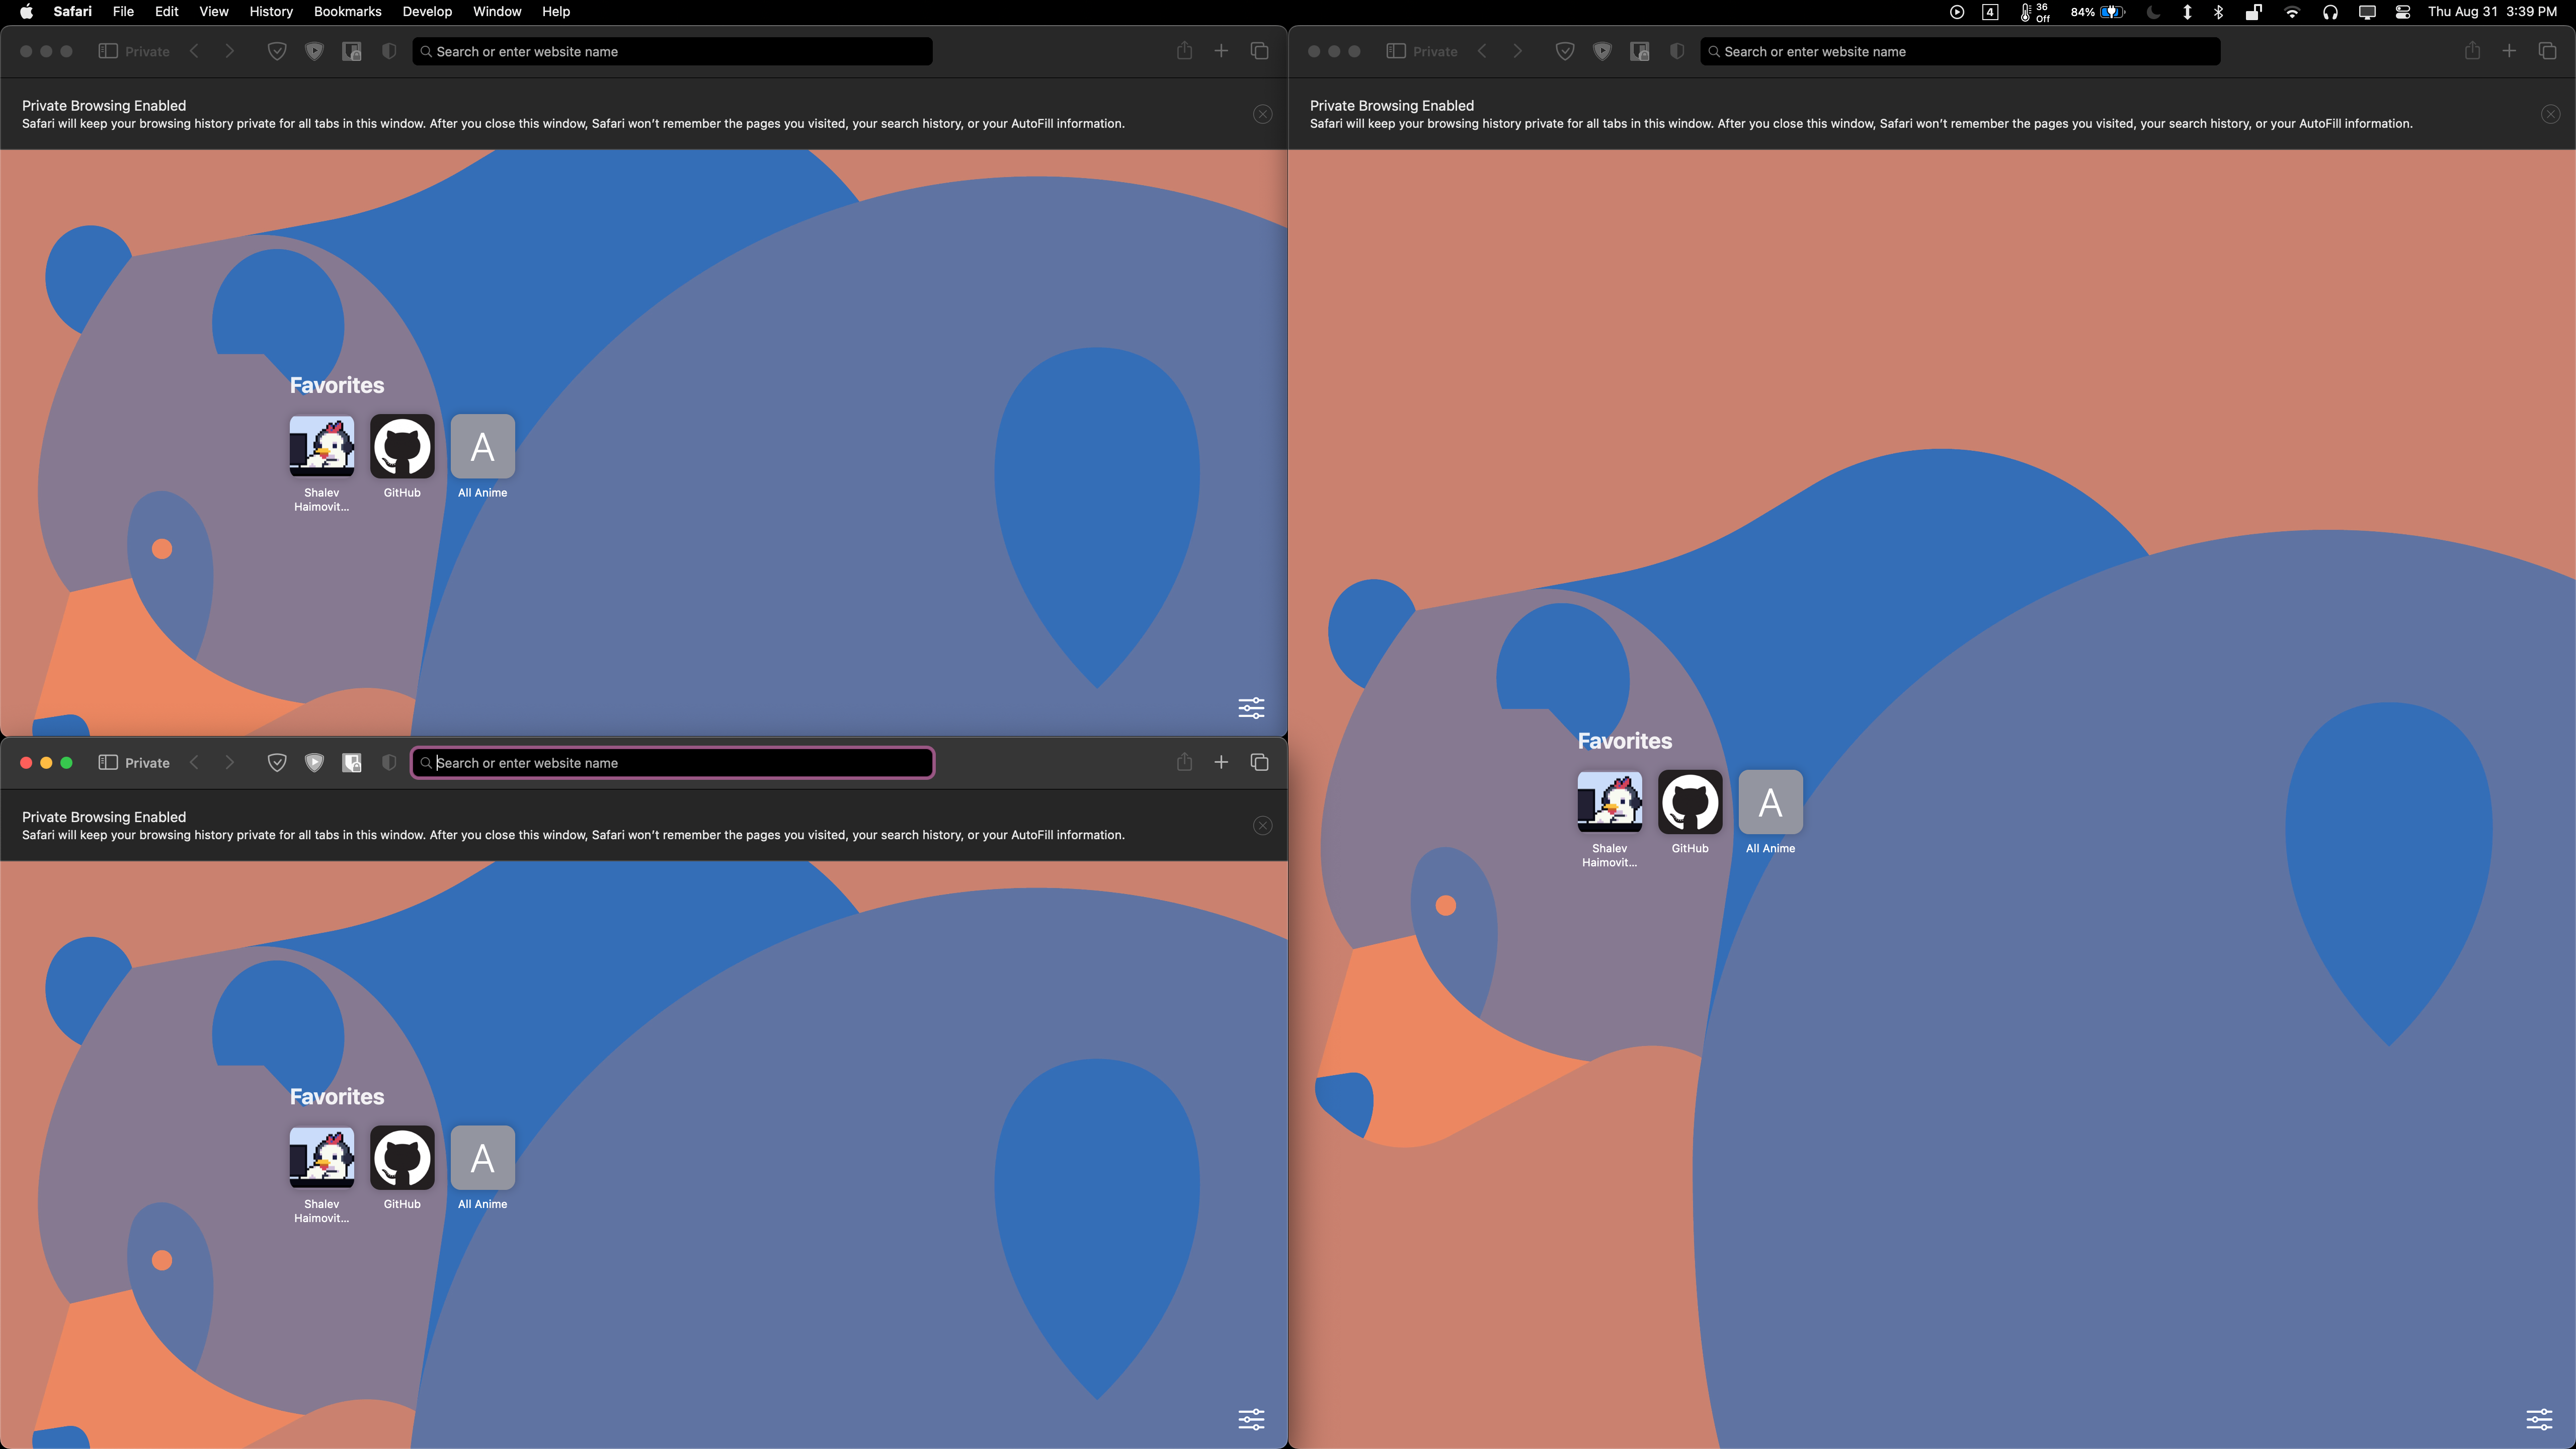This screenshot has width=2576, height=1449.
Task: Click the back navigation arrow
Action: (x=194, y=762)
